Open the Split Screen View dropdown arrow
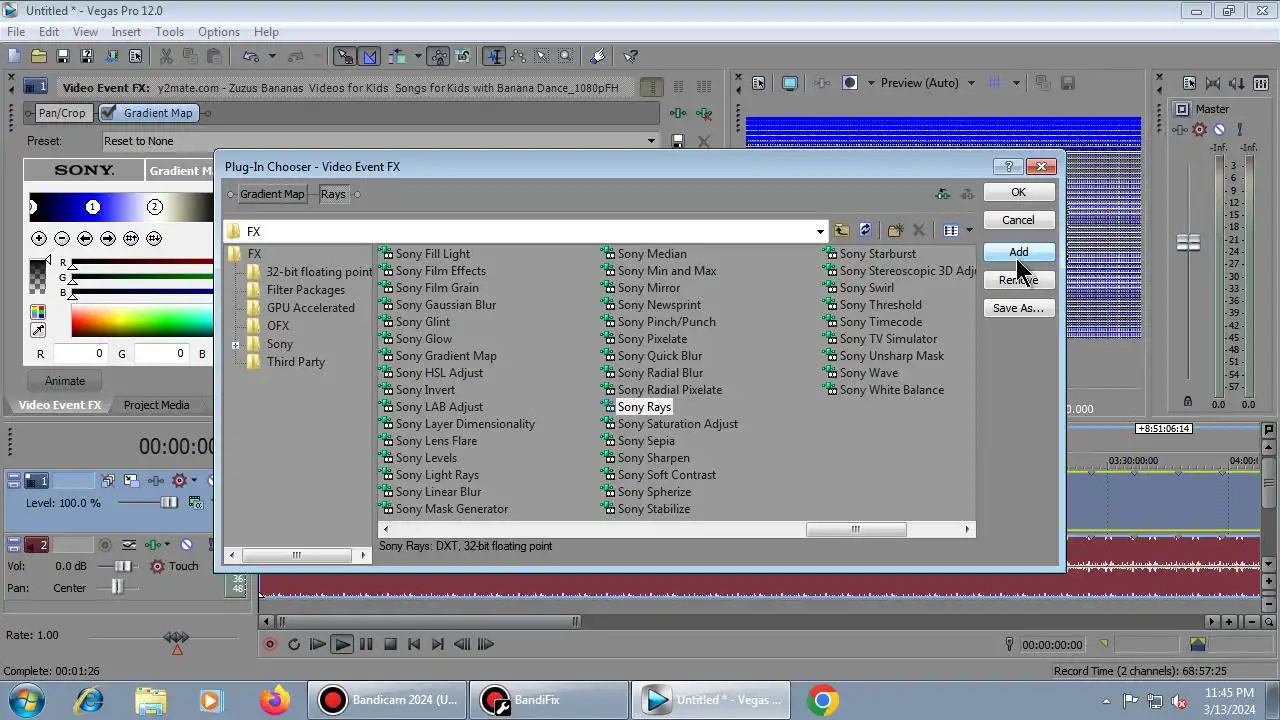1280x720 pixels. click(x=871, y=83)
